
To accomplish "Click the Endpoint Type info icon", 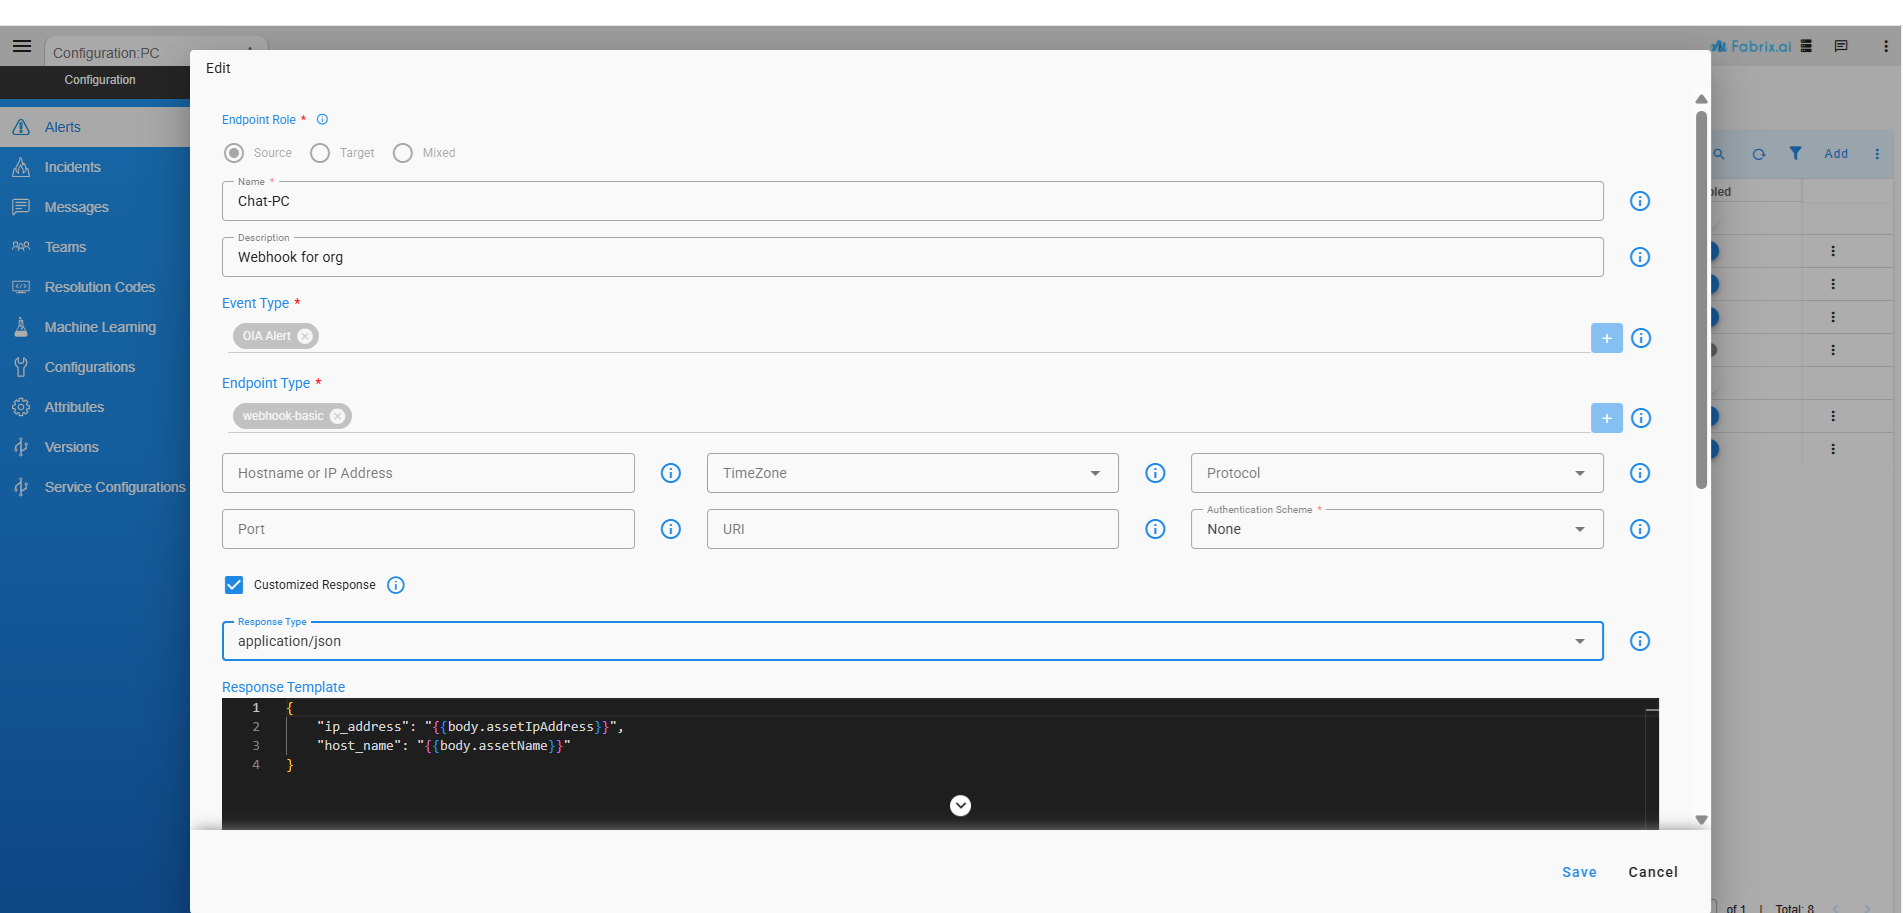I will pyautogui.click(x=1641, y=418).
